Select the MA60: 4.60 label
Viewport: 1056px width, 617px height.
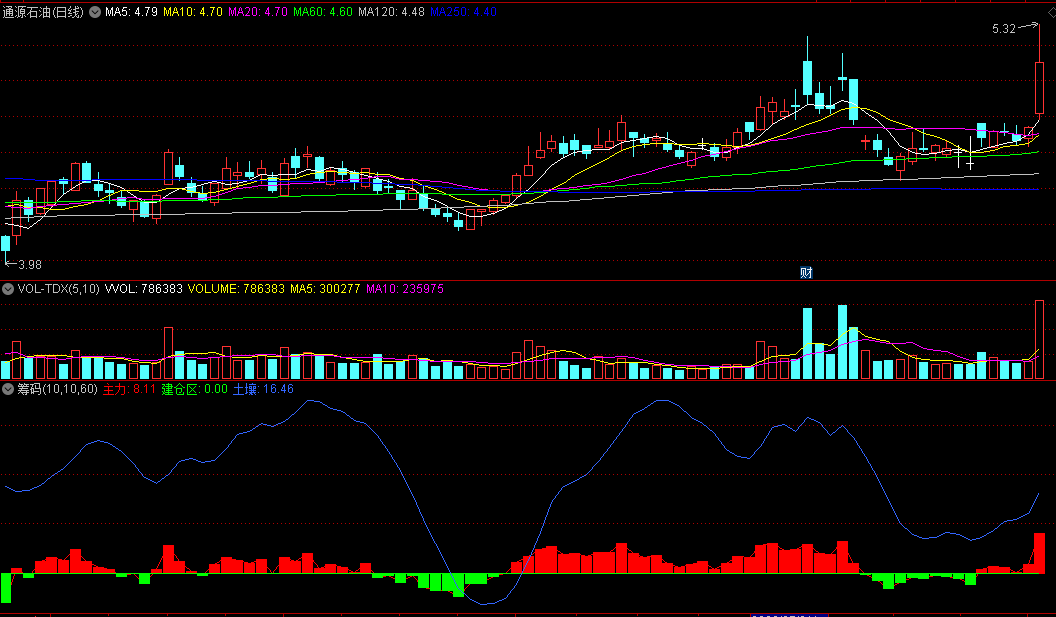click(323, 12)
